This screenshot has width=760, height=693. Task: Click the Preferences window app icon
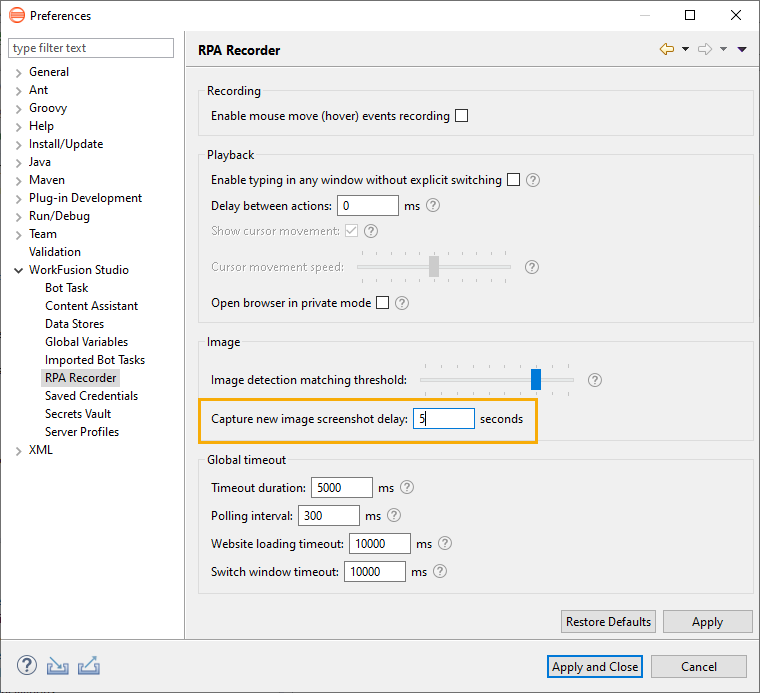17,16
